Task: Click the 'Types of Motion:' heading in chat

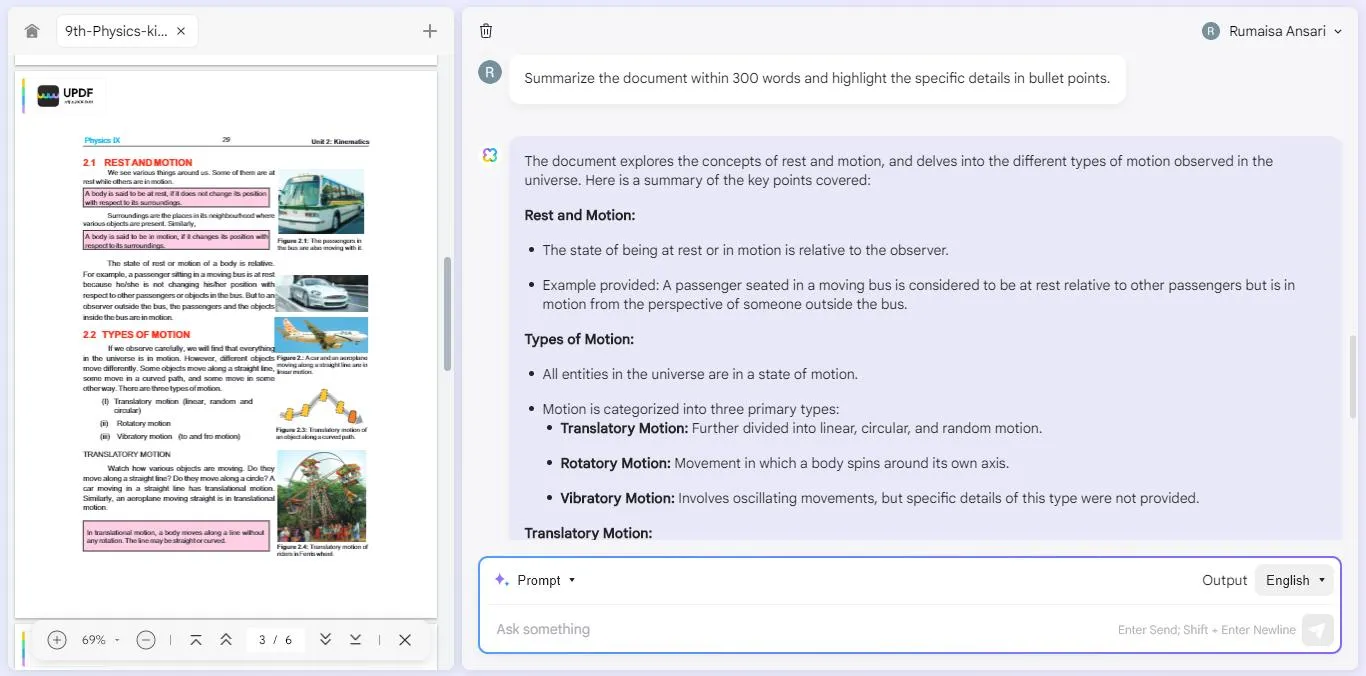Action: coord(579,339)
